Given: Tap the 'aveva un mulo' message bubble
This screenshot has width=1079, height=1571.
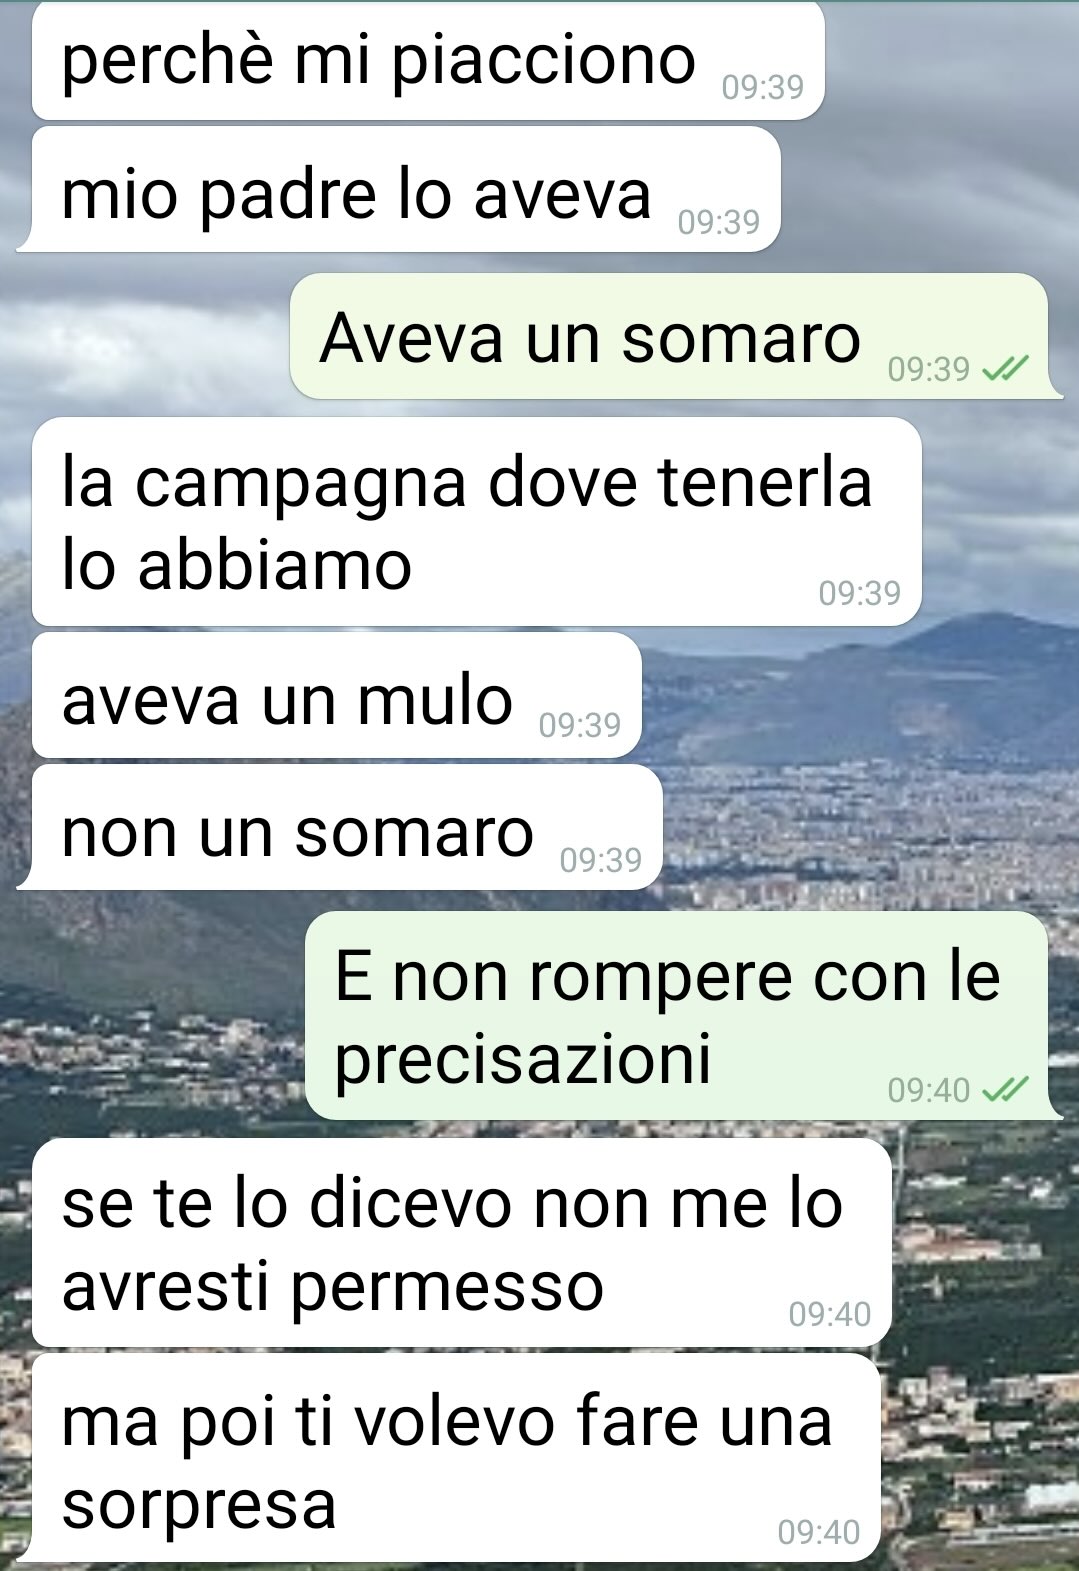Looking at the screenshot, I should pos(336,695).
